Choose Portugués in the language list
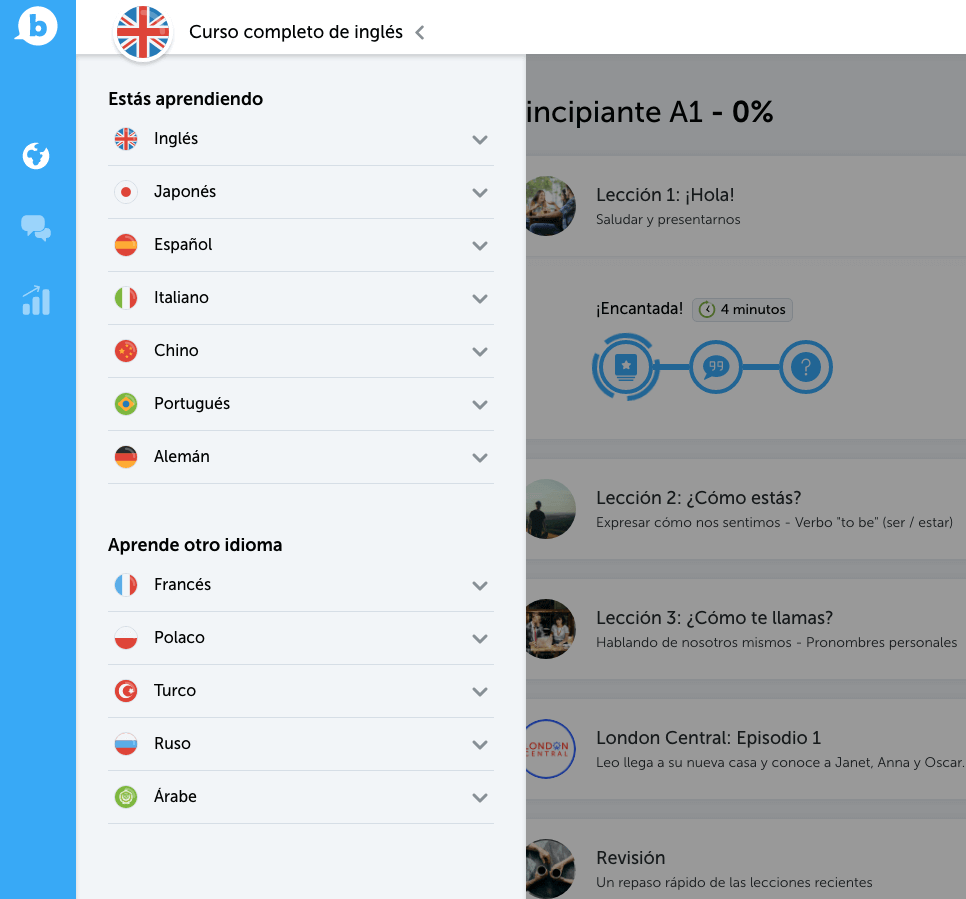 (192, 403)
